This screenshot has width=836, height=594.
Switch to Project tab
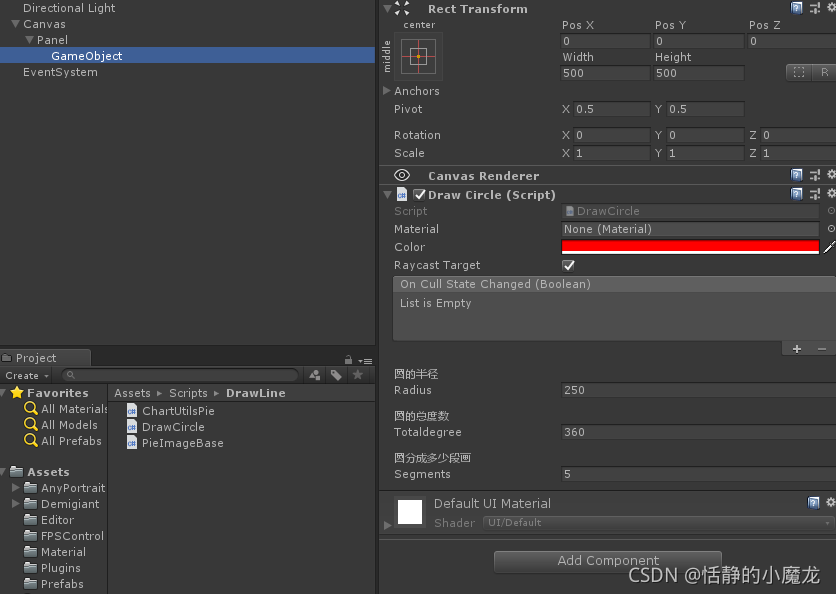(x=46, y=358)
